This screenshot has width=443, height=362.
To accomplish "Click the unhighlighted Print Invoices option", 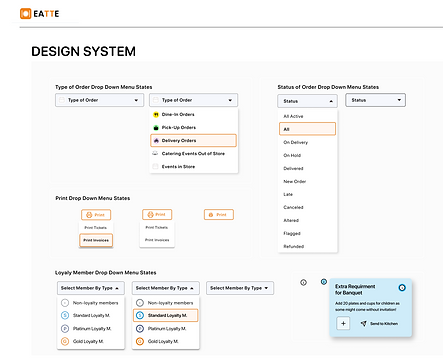I will (157, 240).
